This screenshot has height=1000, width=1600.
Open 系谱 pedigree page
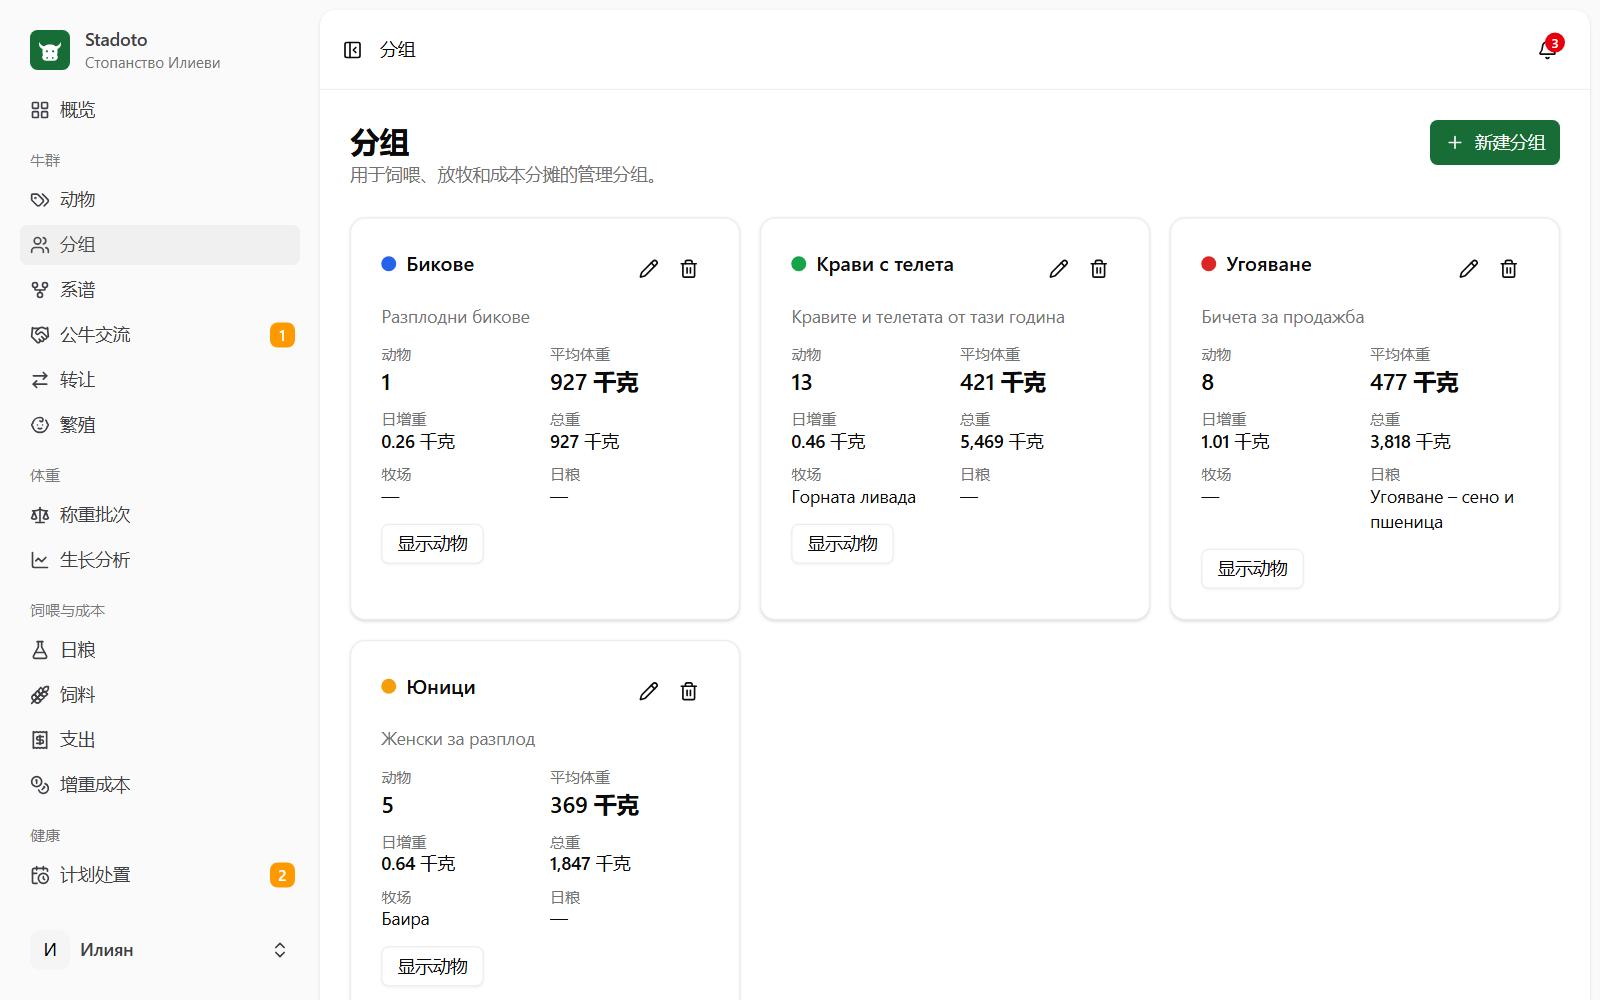[x=160, y=290]
